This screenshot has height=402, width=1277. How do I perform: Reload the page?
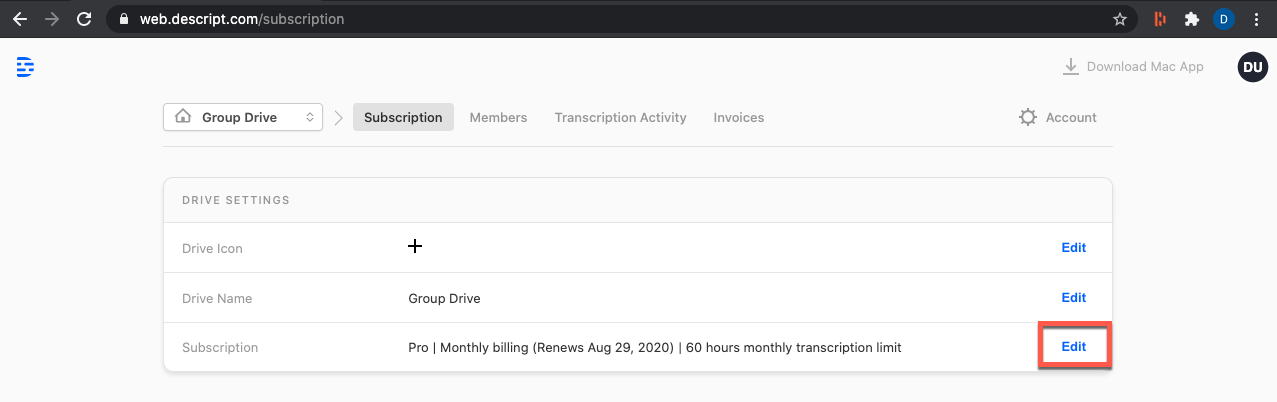[x=84, y=19]
